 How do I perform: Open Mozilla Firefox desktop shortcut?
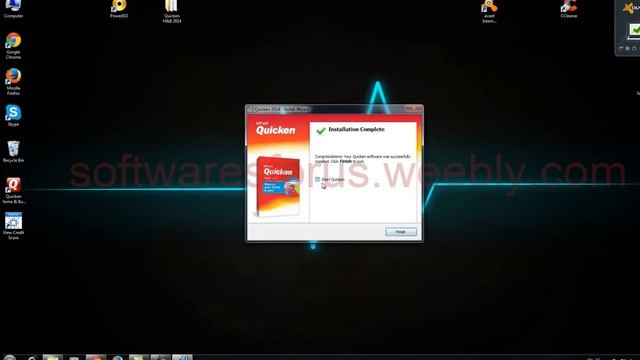coord(13,82)
